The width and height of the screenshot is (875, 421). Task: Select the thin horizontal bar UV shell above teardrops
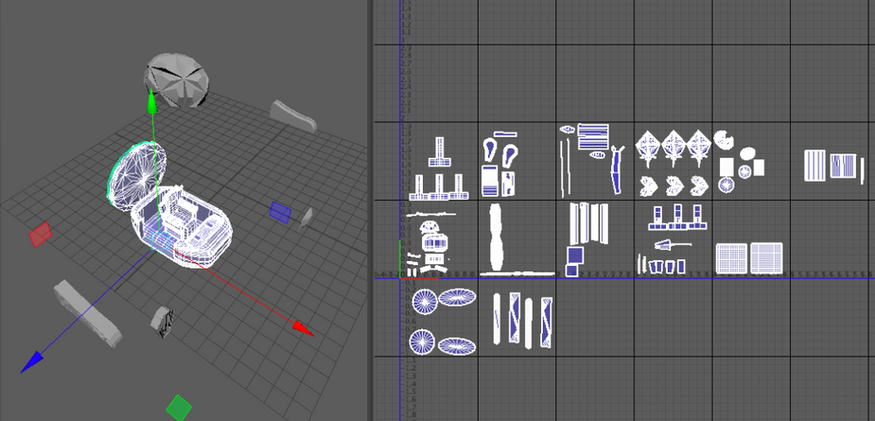(506, 134)
